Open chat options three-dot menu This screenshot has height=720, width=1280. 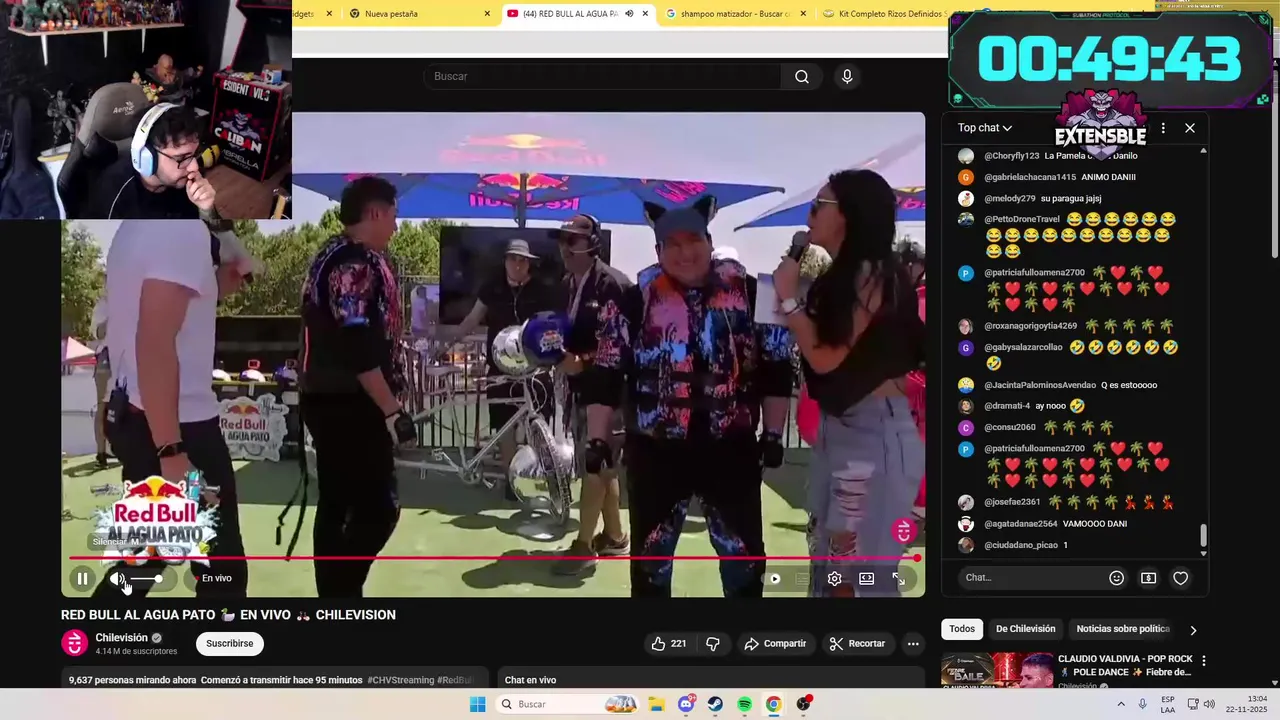pyautogui.click(x=1162, y=128)
